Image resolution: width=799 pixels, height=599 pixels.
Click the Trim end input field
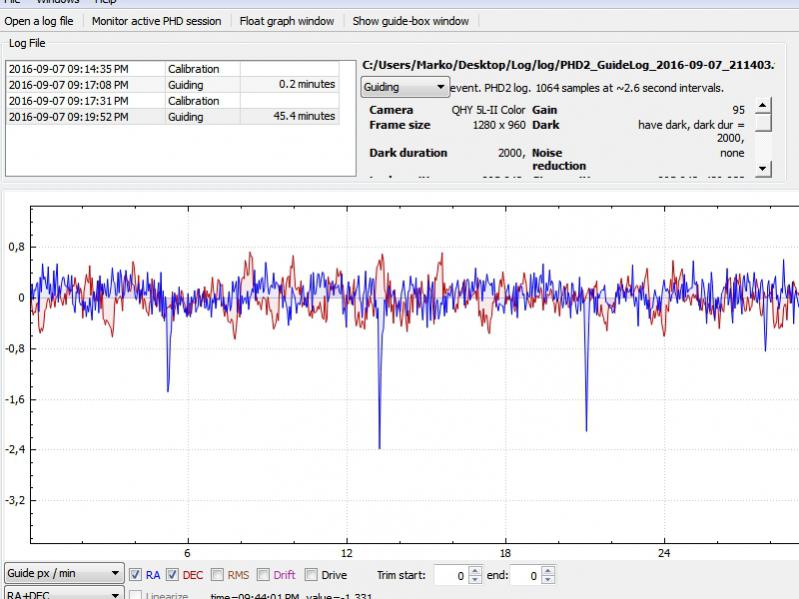pos(524,576)
